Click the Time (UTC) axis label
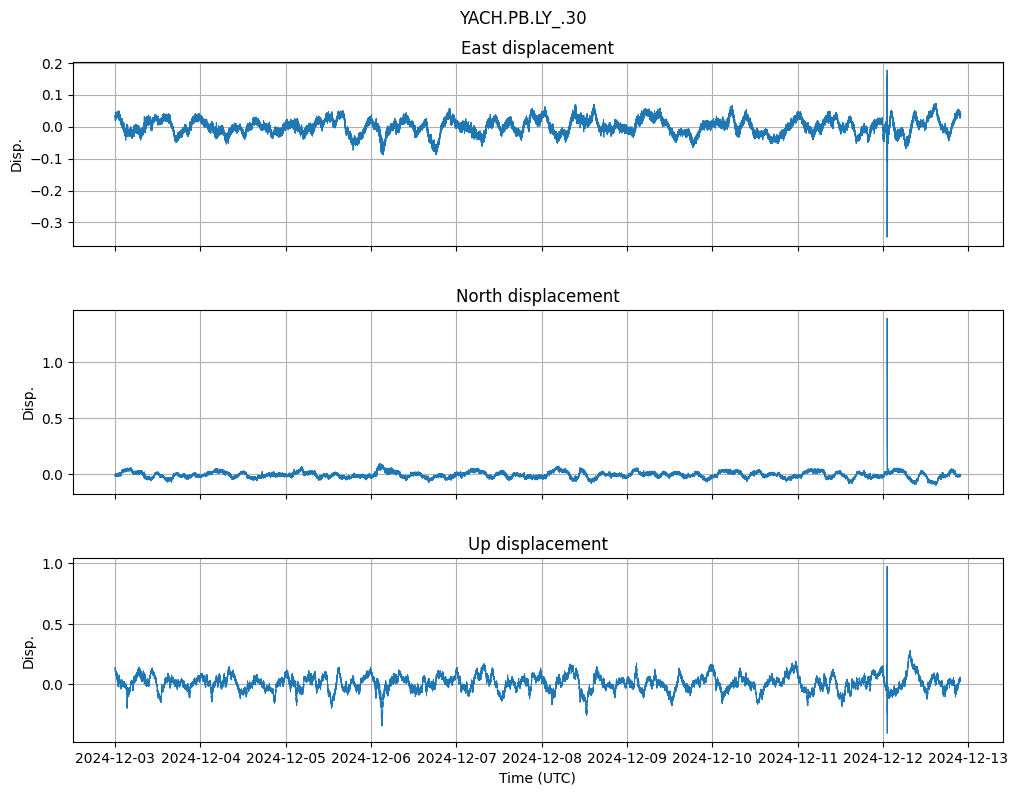The image size is (1018, 795). click(537, 778)
